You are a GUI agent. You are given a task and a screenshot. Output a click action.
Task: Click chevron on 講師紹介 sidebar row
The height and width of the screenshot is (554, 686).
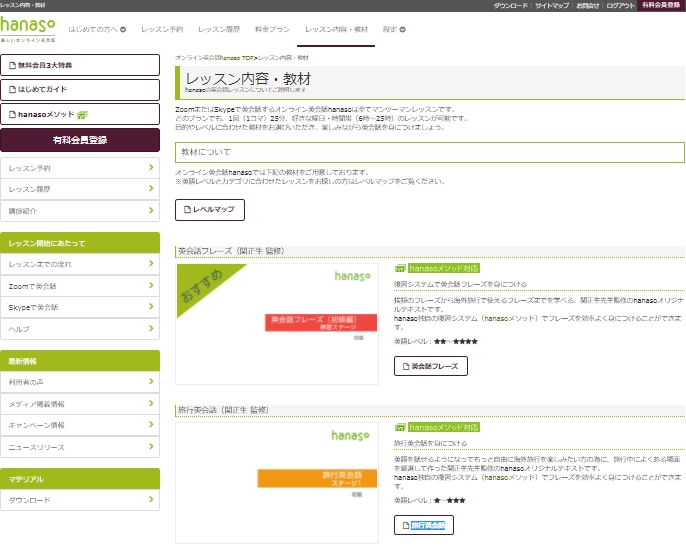click(x=151, y=210)
